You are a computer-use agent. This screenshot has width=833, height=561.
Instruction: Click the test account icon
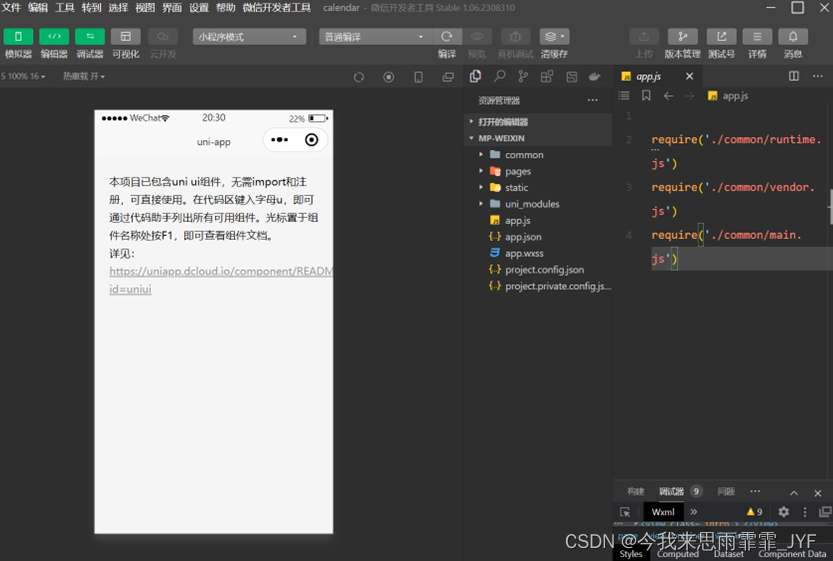721,37
